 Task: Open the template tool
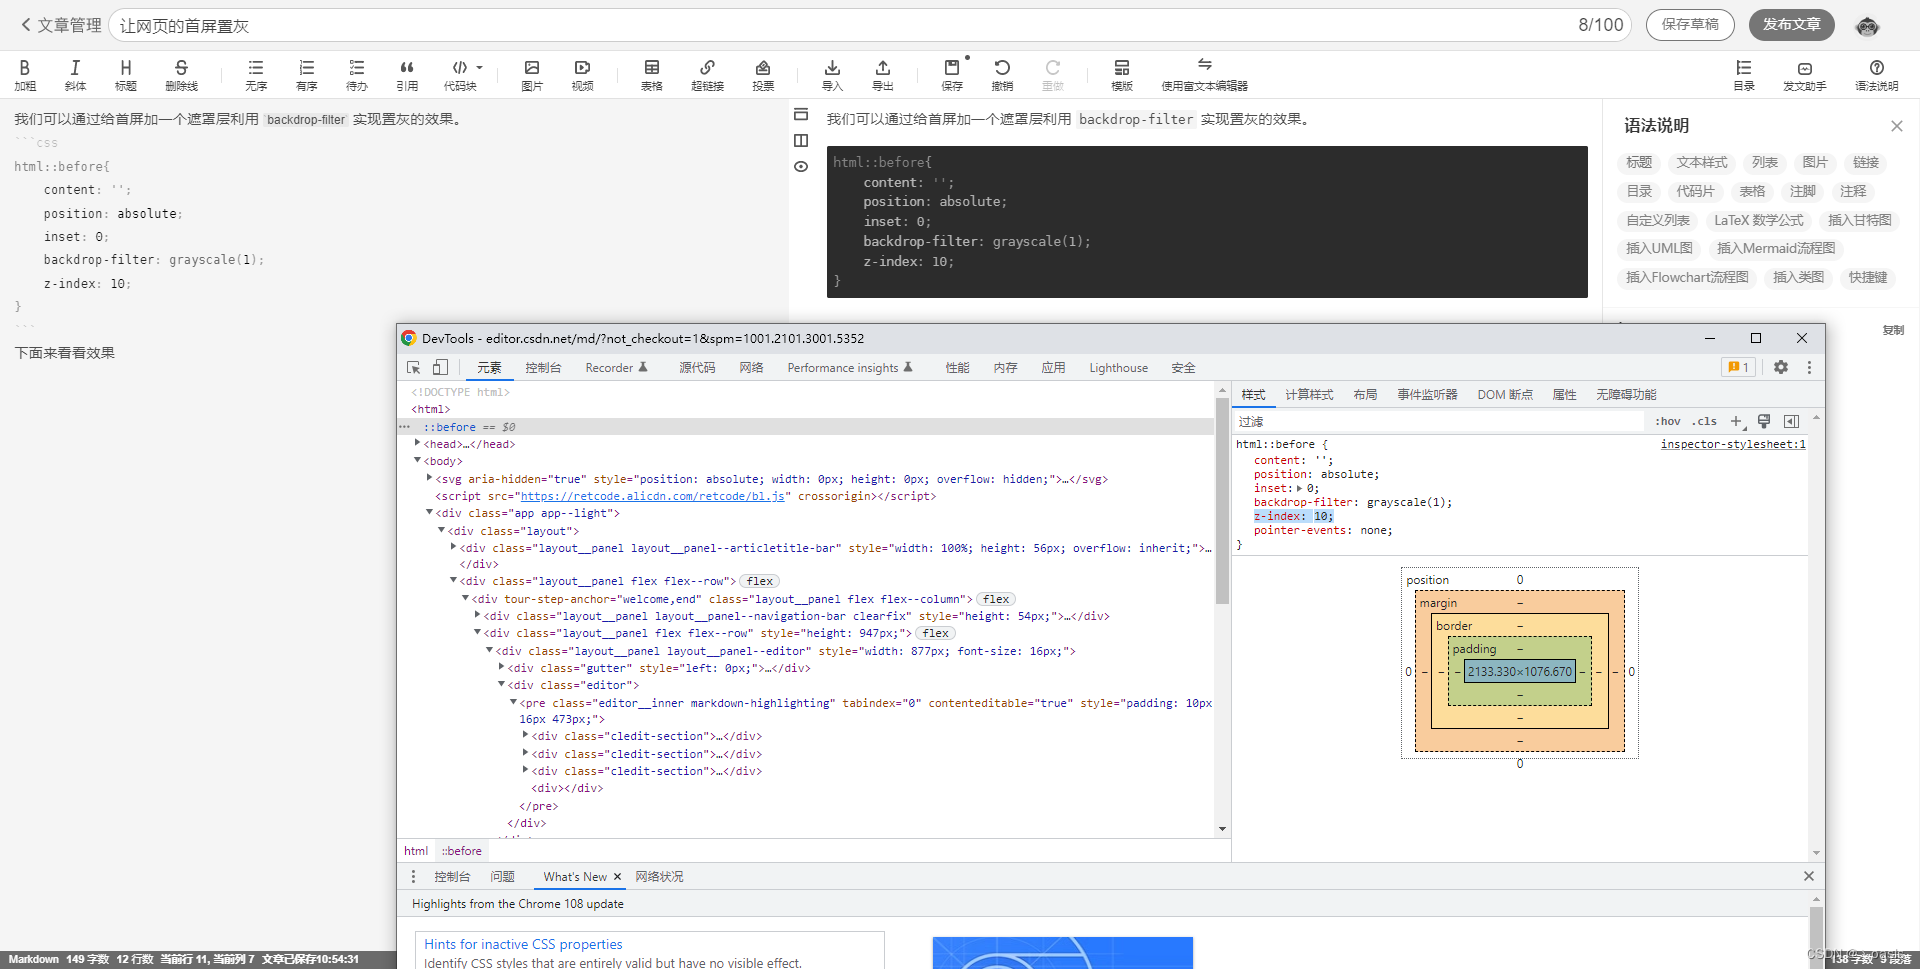(1122, 74)
